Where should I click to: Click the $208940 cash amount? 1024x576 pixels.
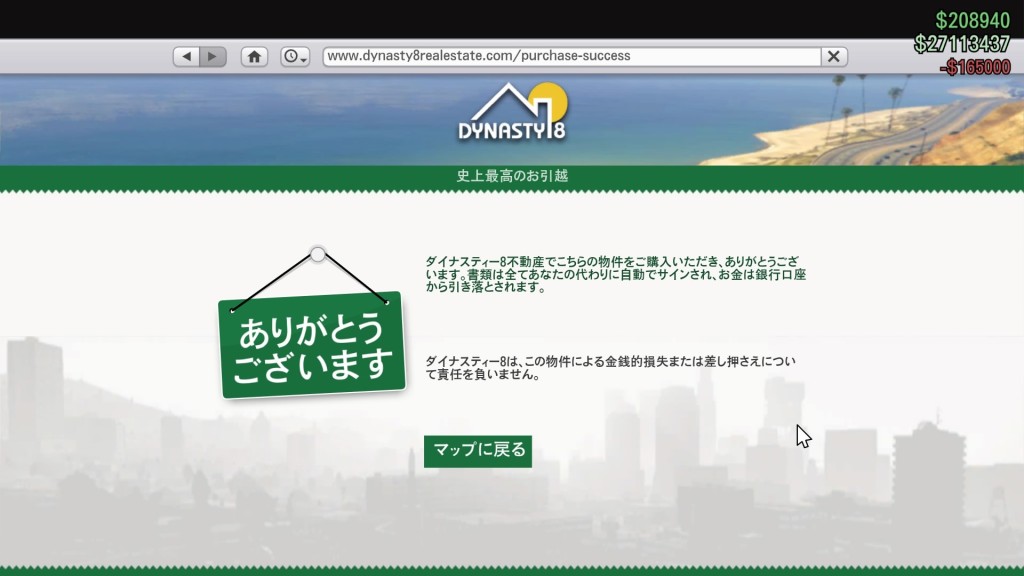click(972, 21)
